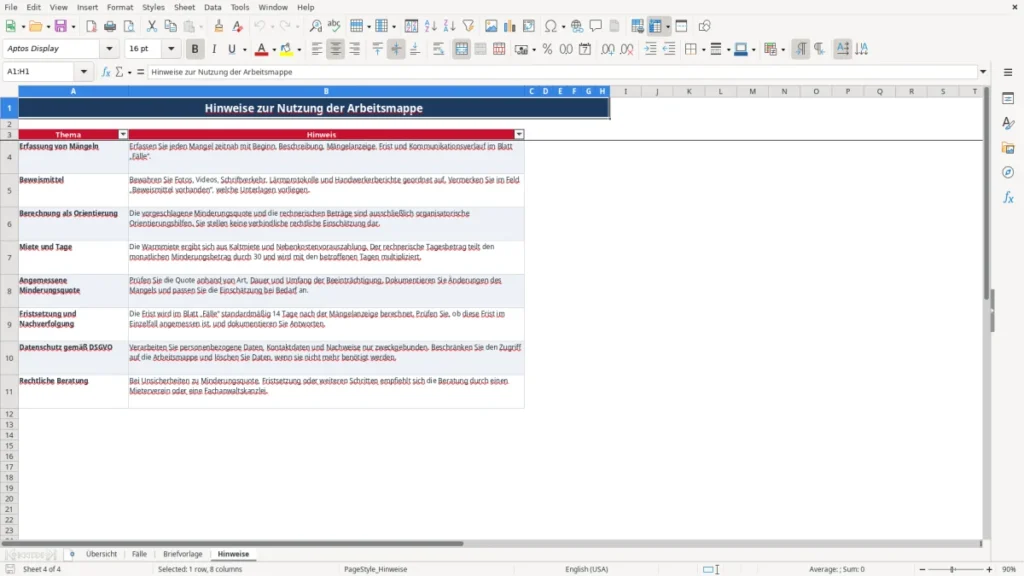The width and height of the screenshot is (1024, 576).
Task: Click the Print icon
Action: [110, 26]
